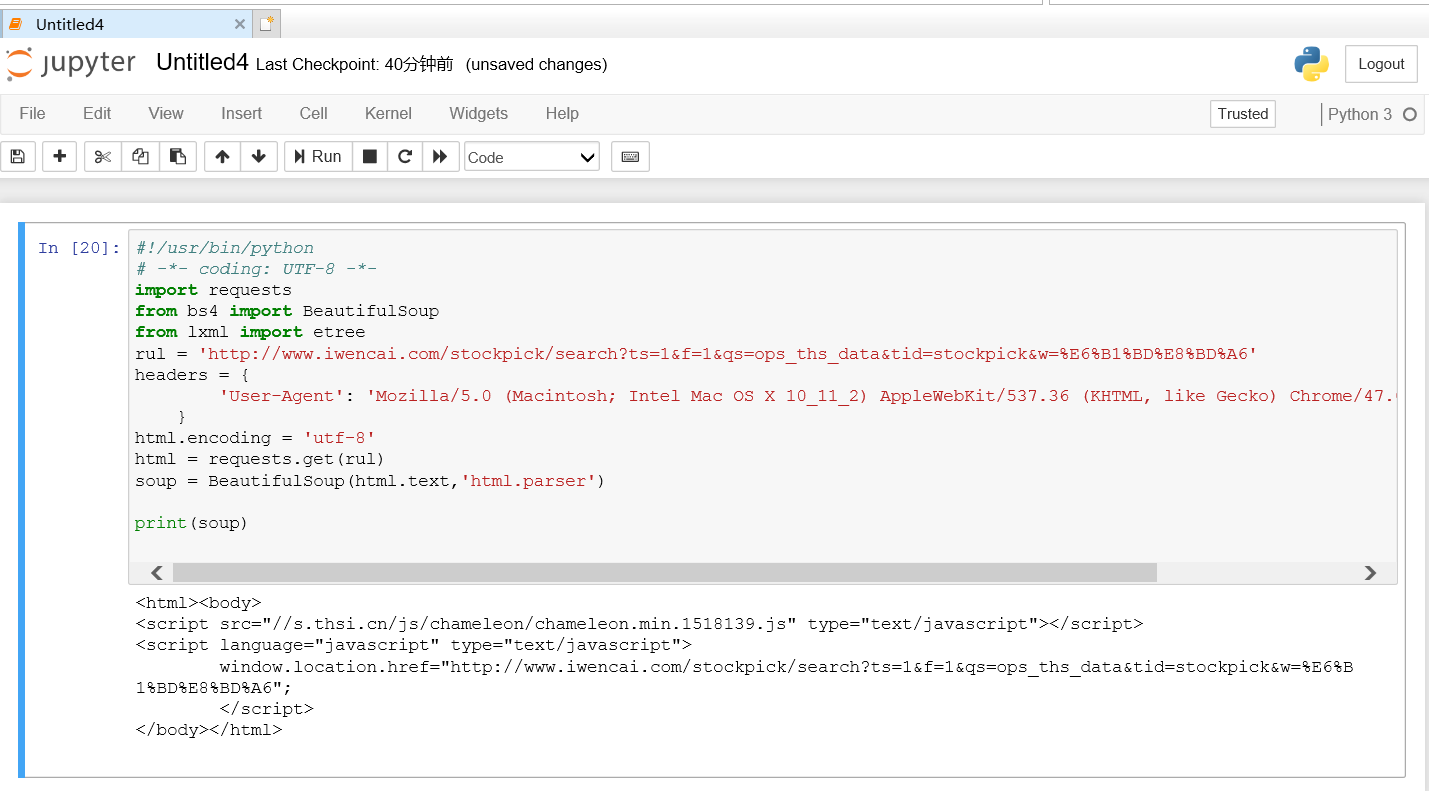Restart kernel and rerun all icon
The height and width of the screenshot is (791, 1429).
click(x=440, y=157)
